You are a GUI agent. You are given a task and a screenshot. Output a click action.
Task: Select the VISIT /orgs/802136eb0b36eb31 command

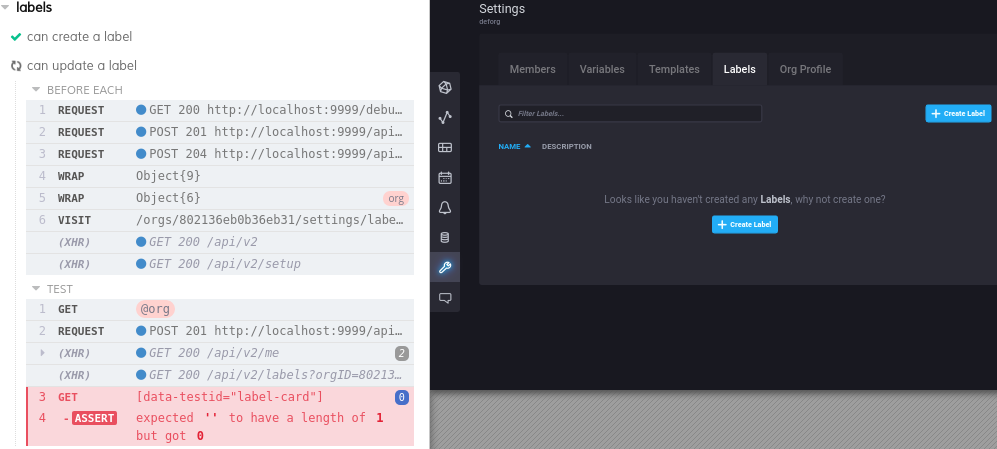tap(220, 220)
